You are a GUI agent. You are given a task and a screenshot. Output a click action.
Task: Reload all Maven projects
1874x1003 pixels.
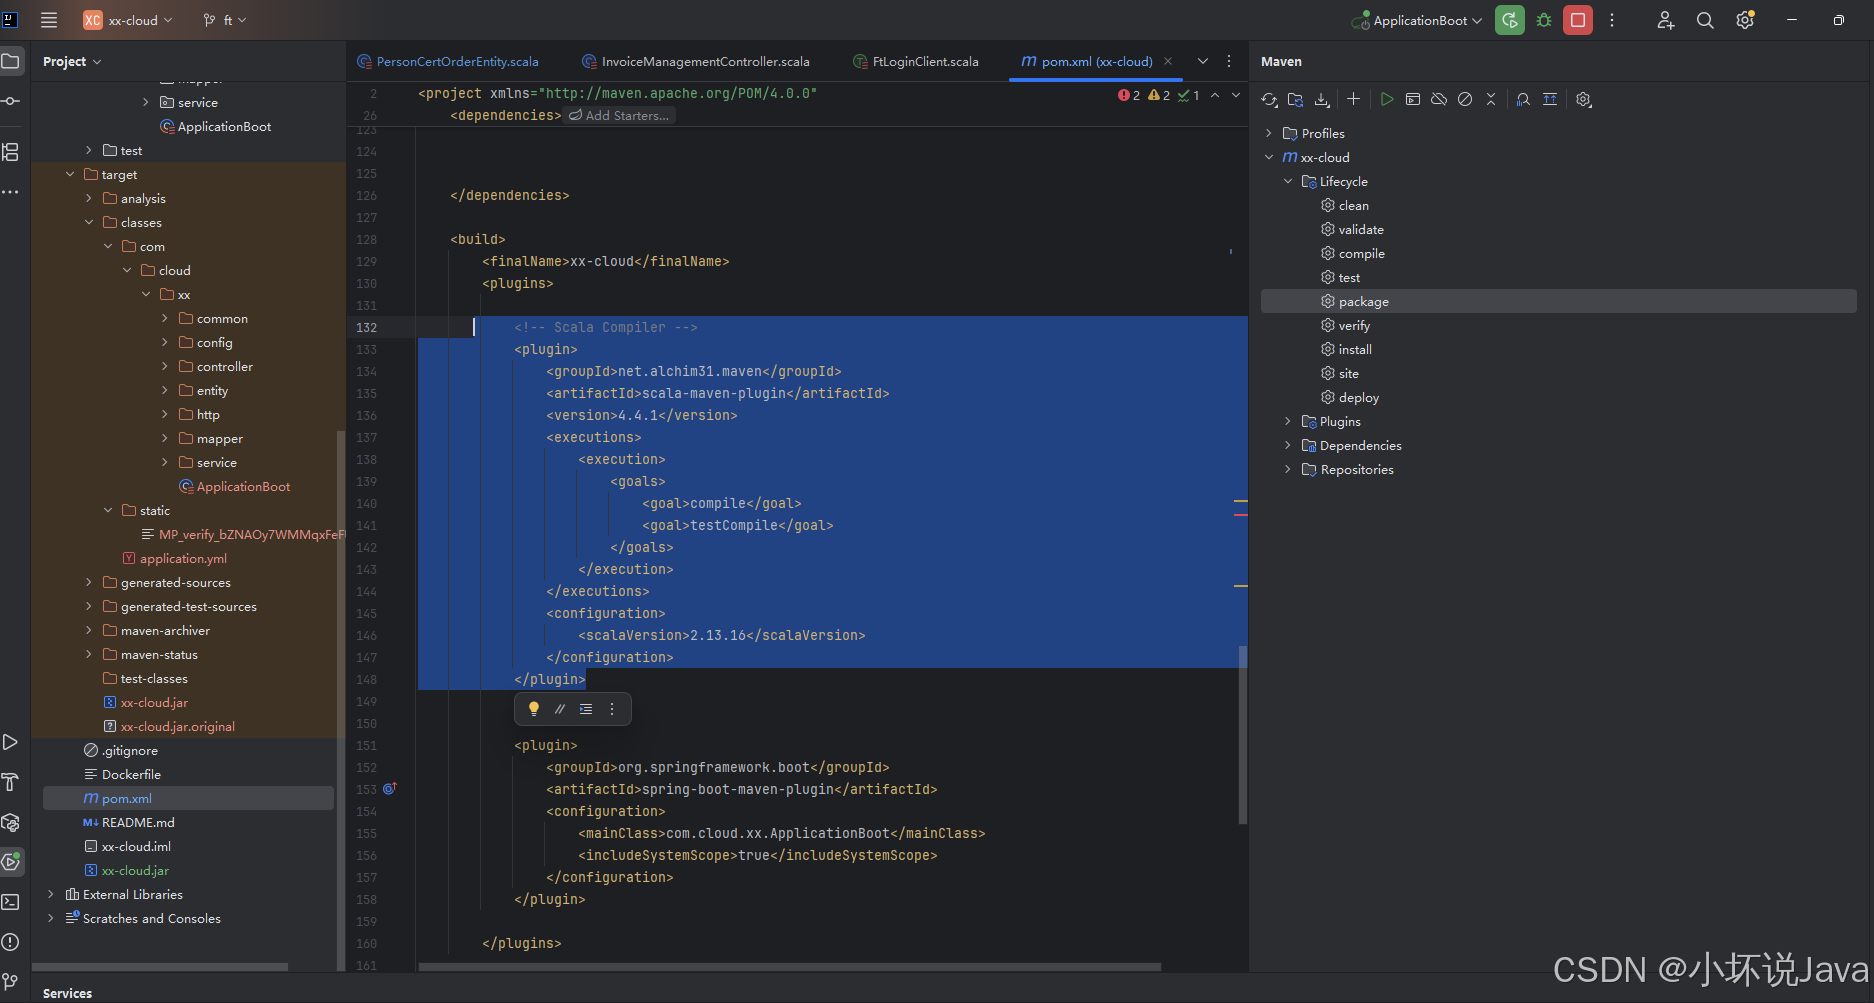pos(1269,99)
